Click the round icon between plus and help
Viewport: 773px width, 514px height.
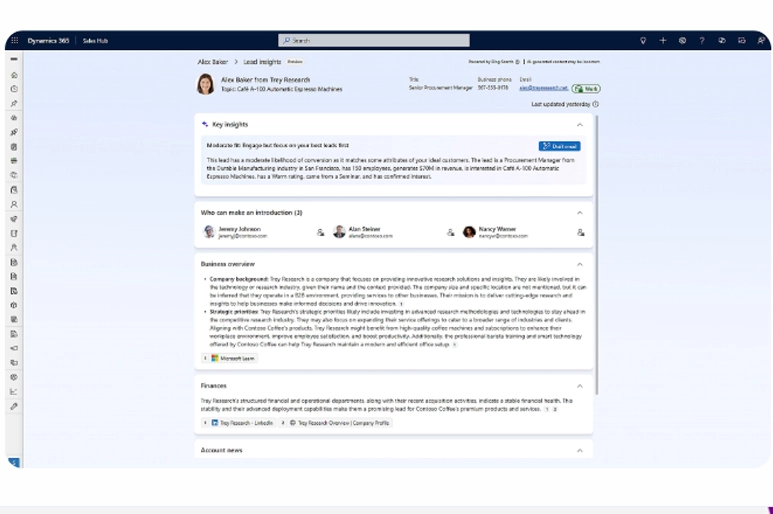(682, 40)
